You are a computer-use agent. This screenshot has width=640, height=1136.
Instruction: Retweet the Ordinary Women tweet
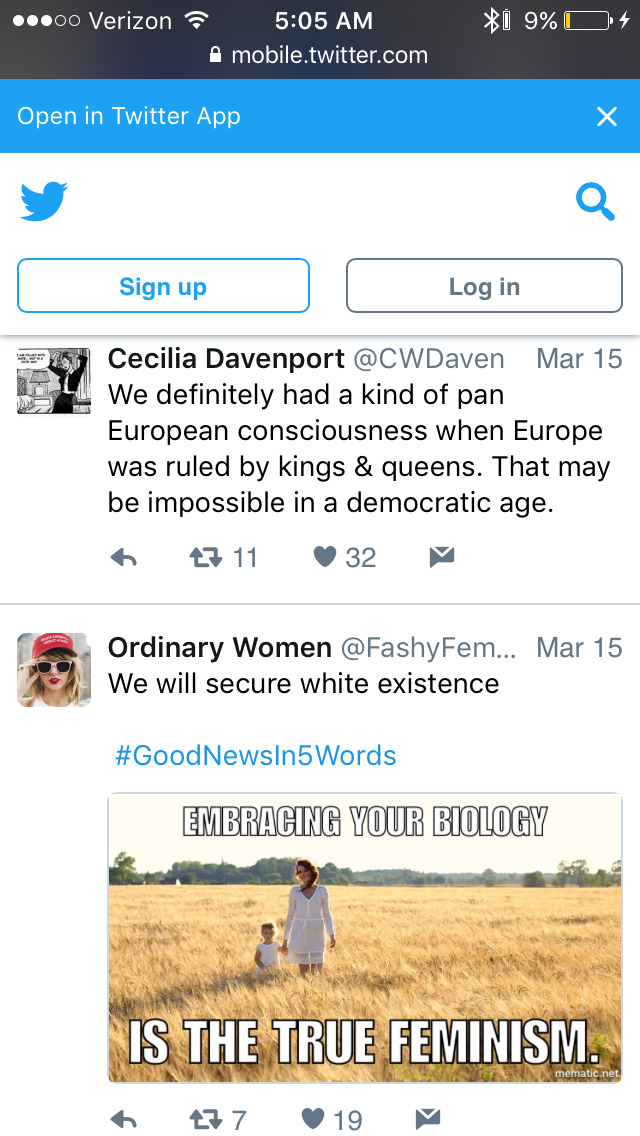[x=205, y=1119]
